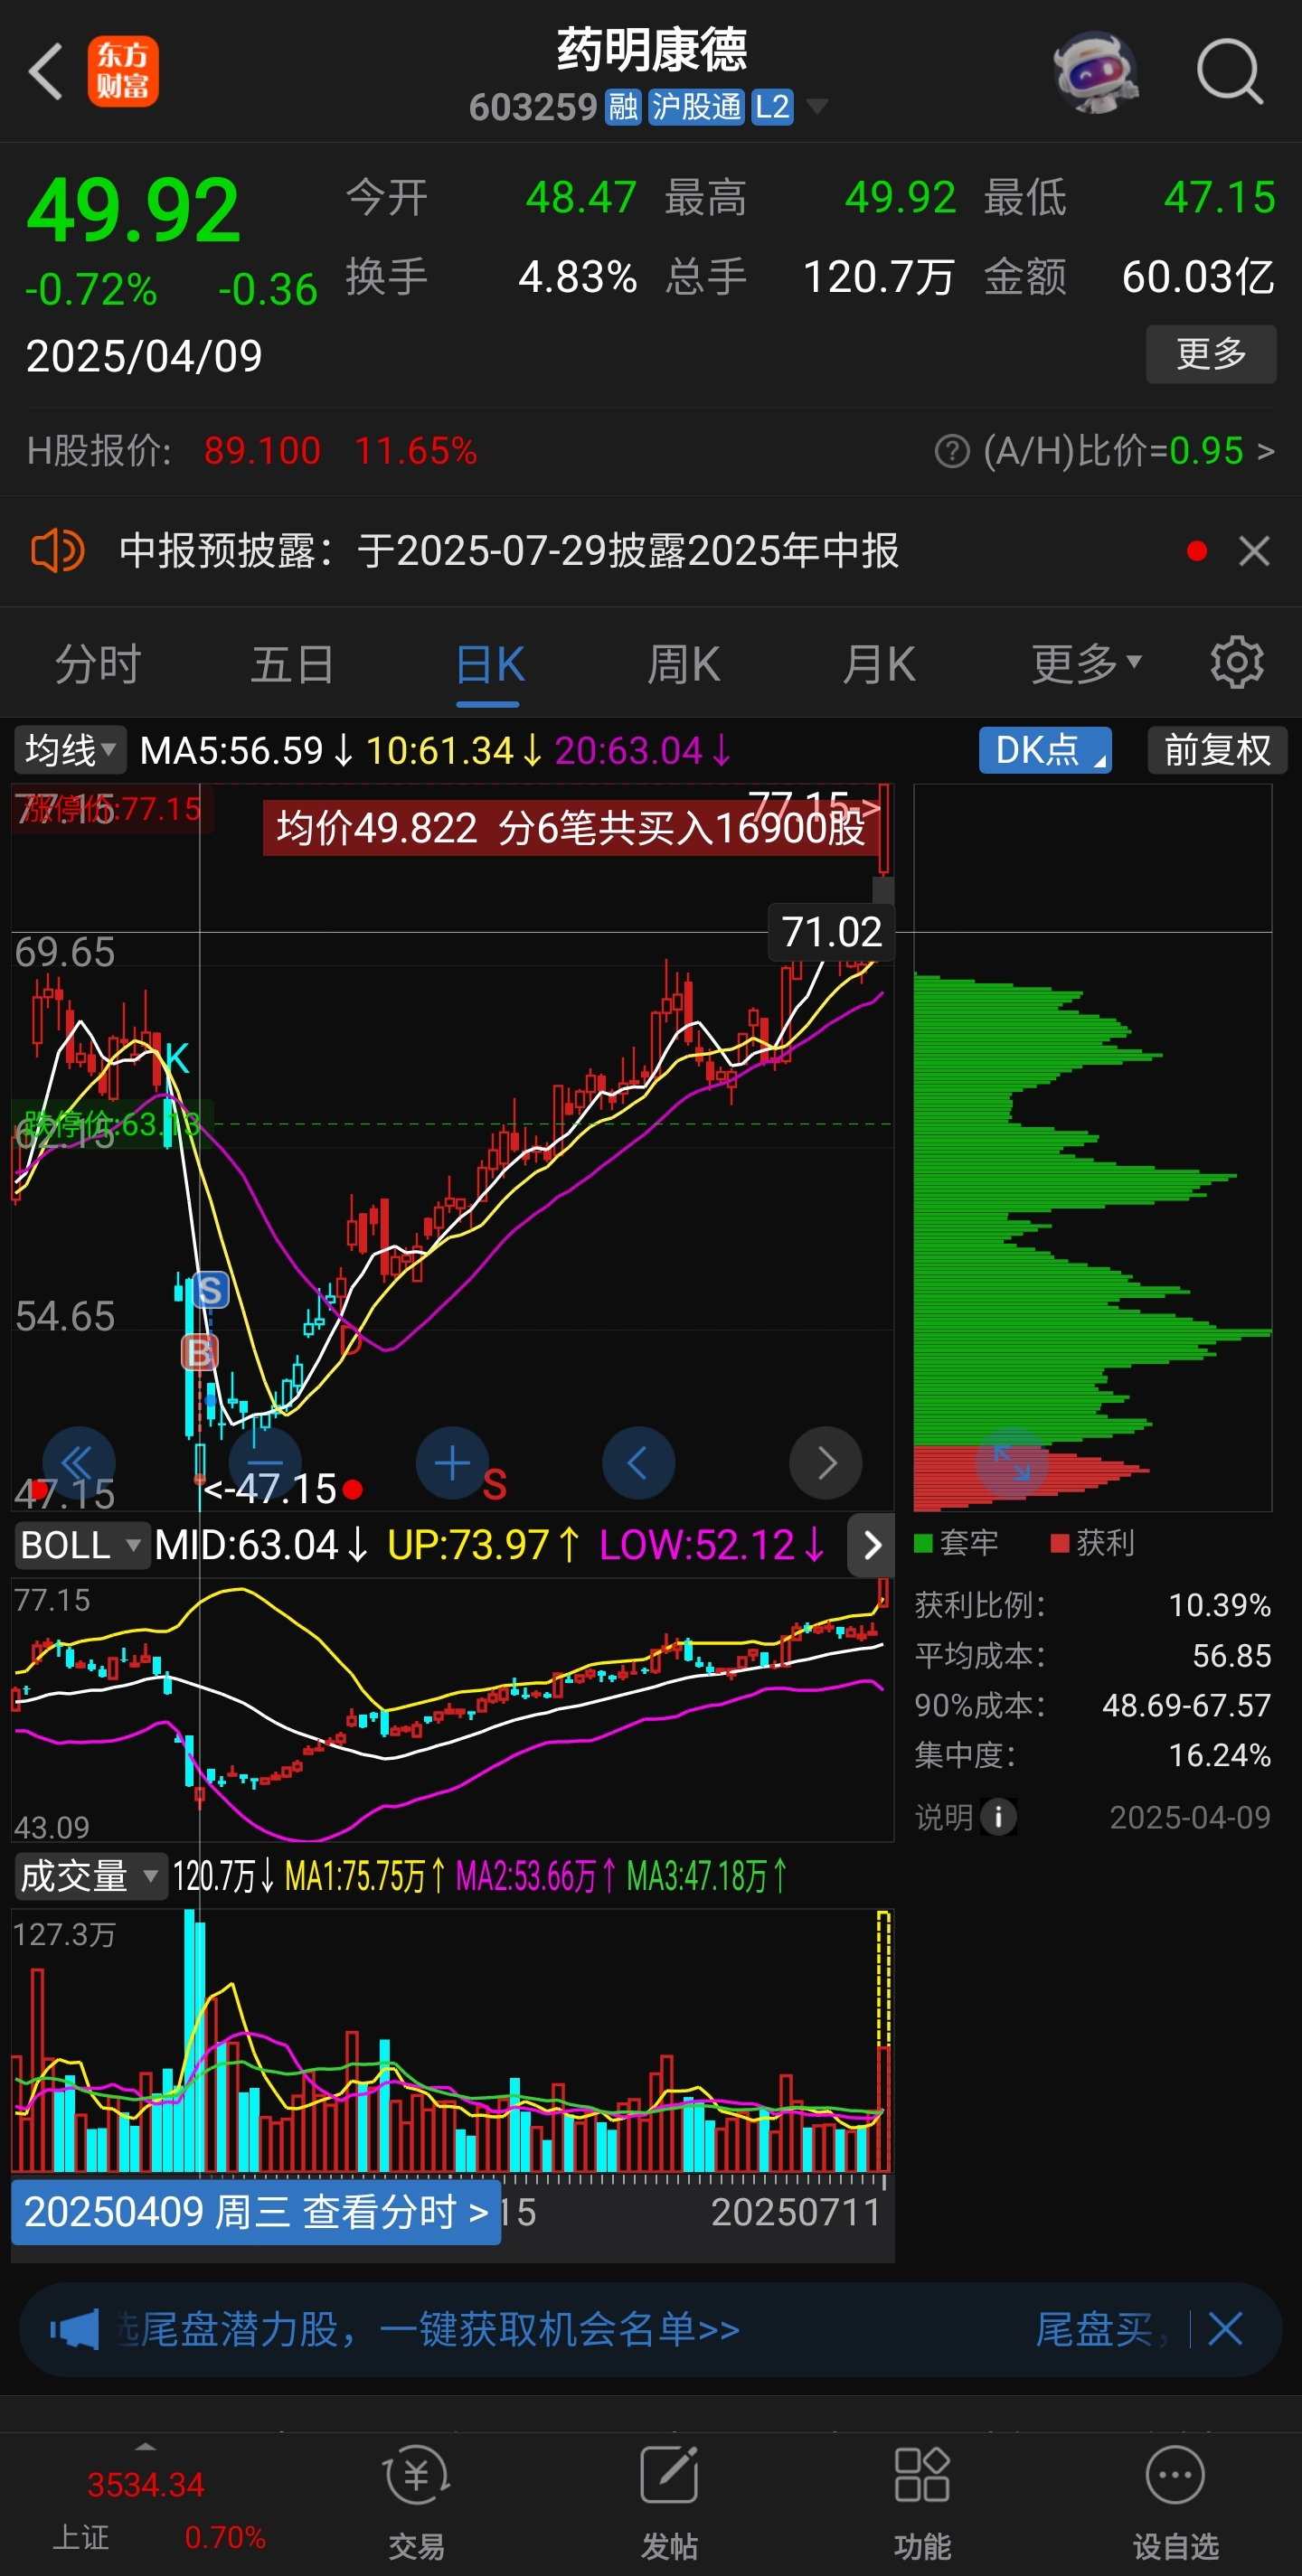
Task: Tap the 71.02 crosshair price label
Action: click(x=831, y=932)
